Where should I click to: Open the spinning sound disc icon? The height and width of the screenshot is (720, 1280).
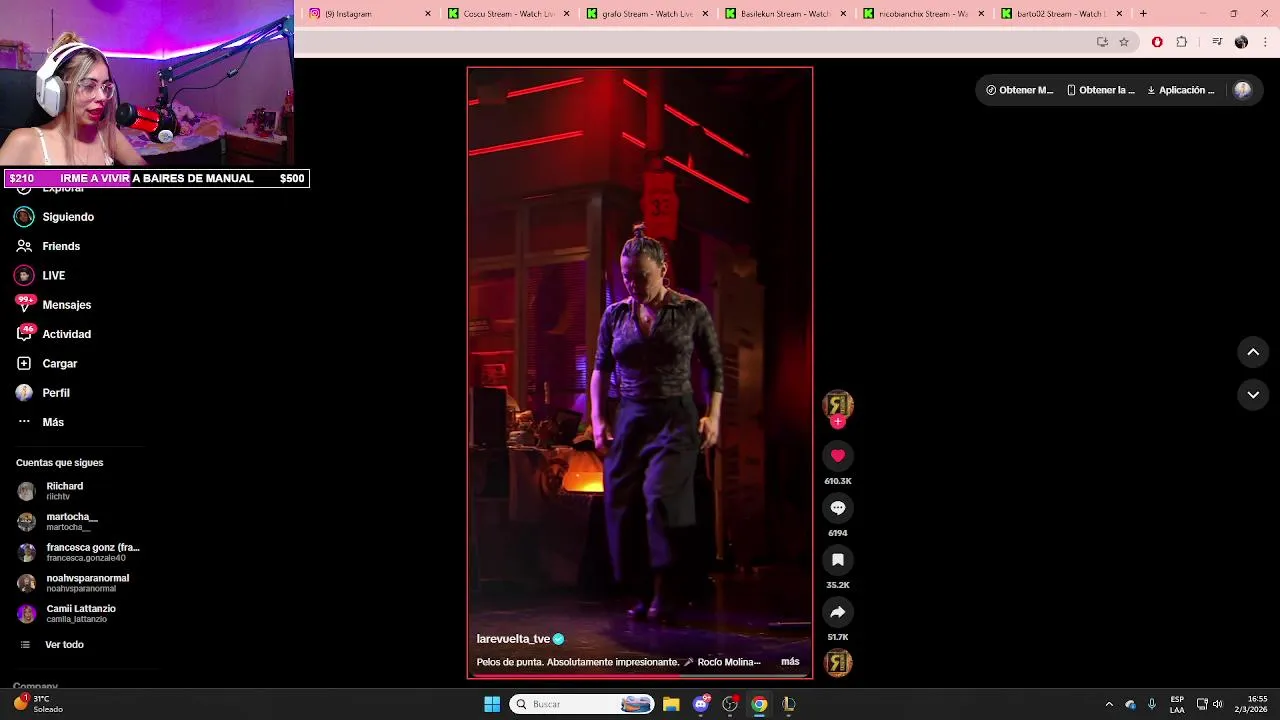click(838, 662)
